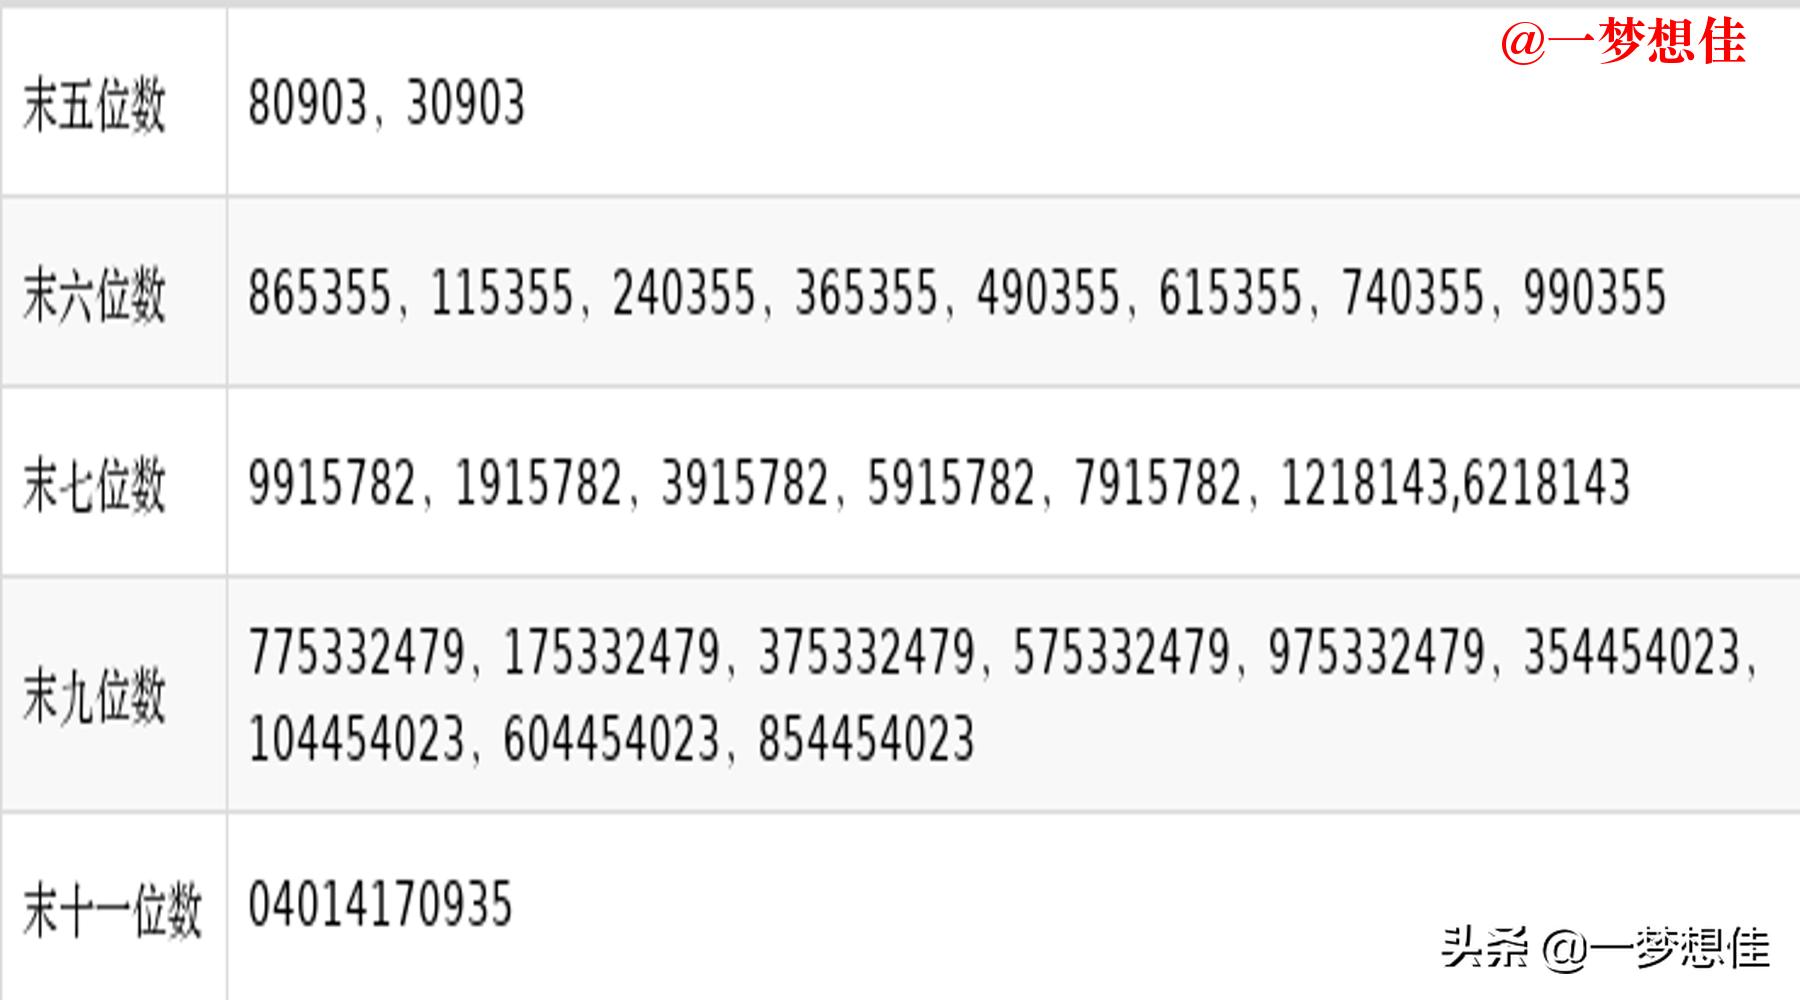Select the number 865355

point(319,293)
